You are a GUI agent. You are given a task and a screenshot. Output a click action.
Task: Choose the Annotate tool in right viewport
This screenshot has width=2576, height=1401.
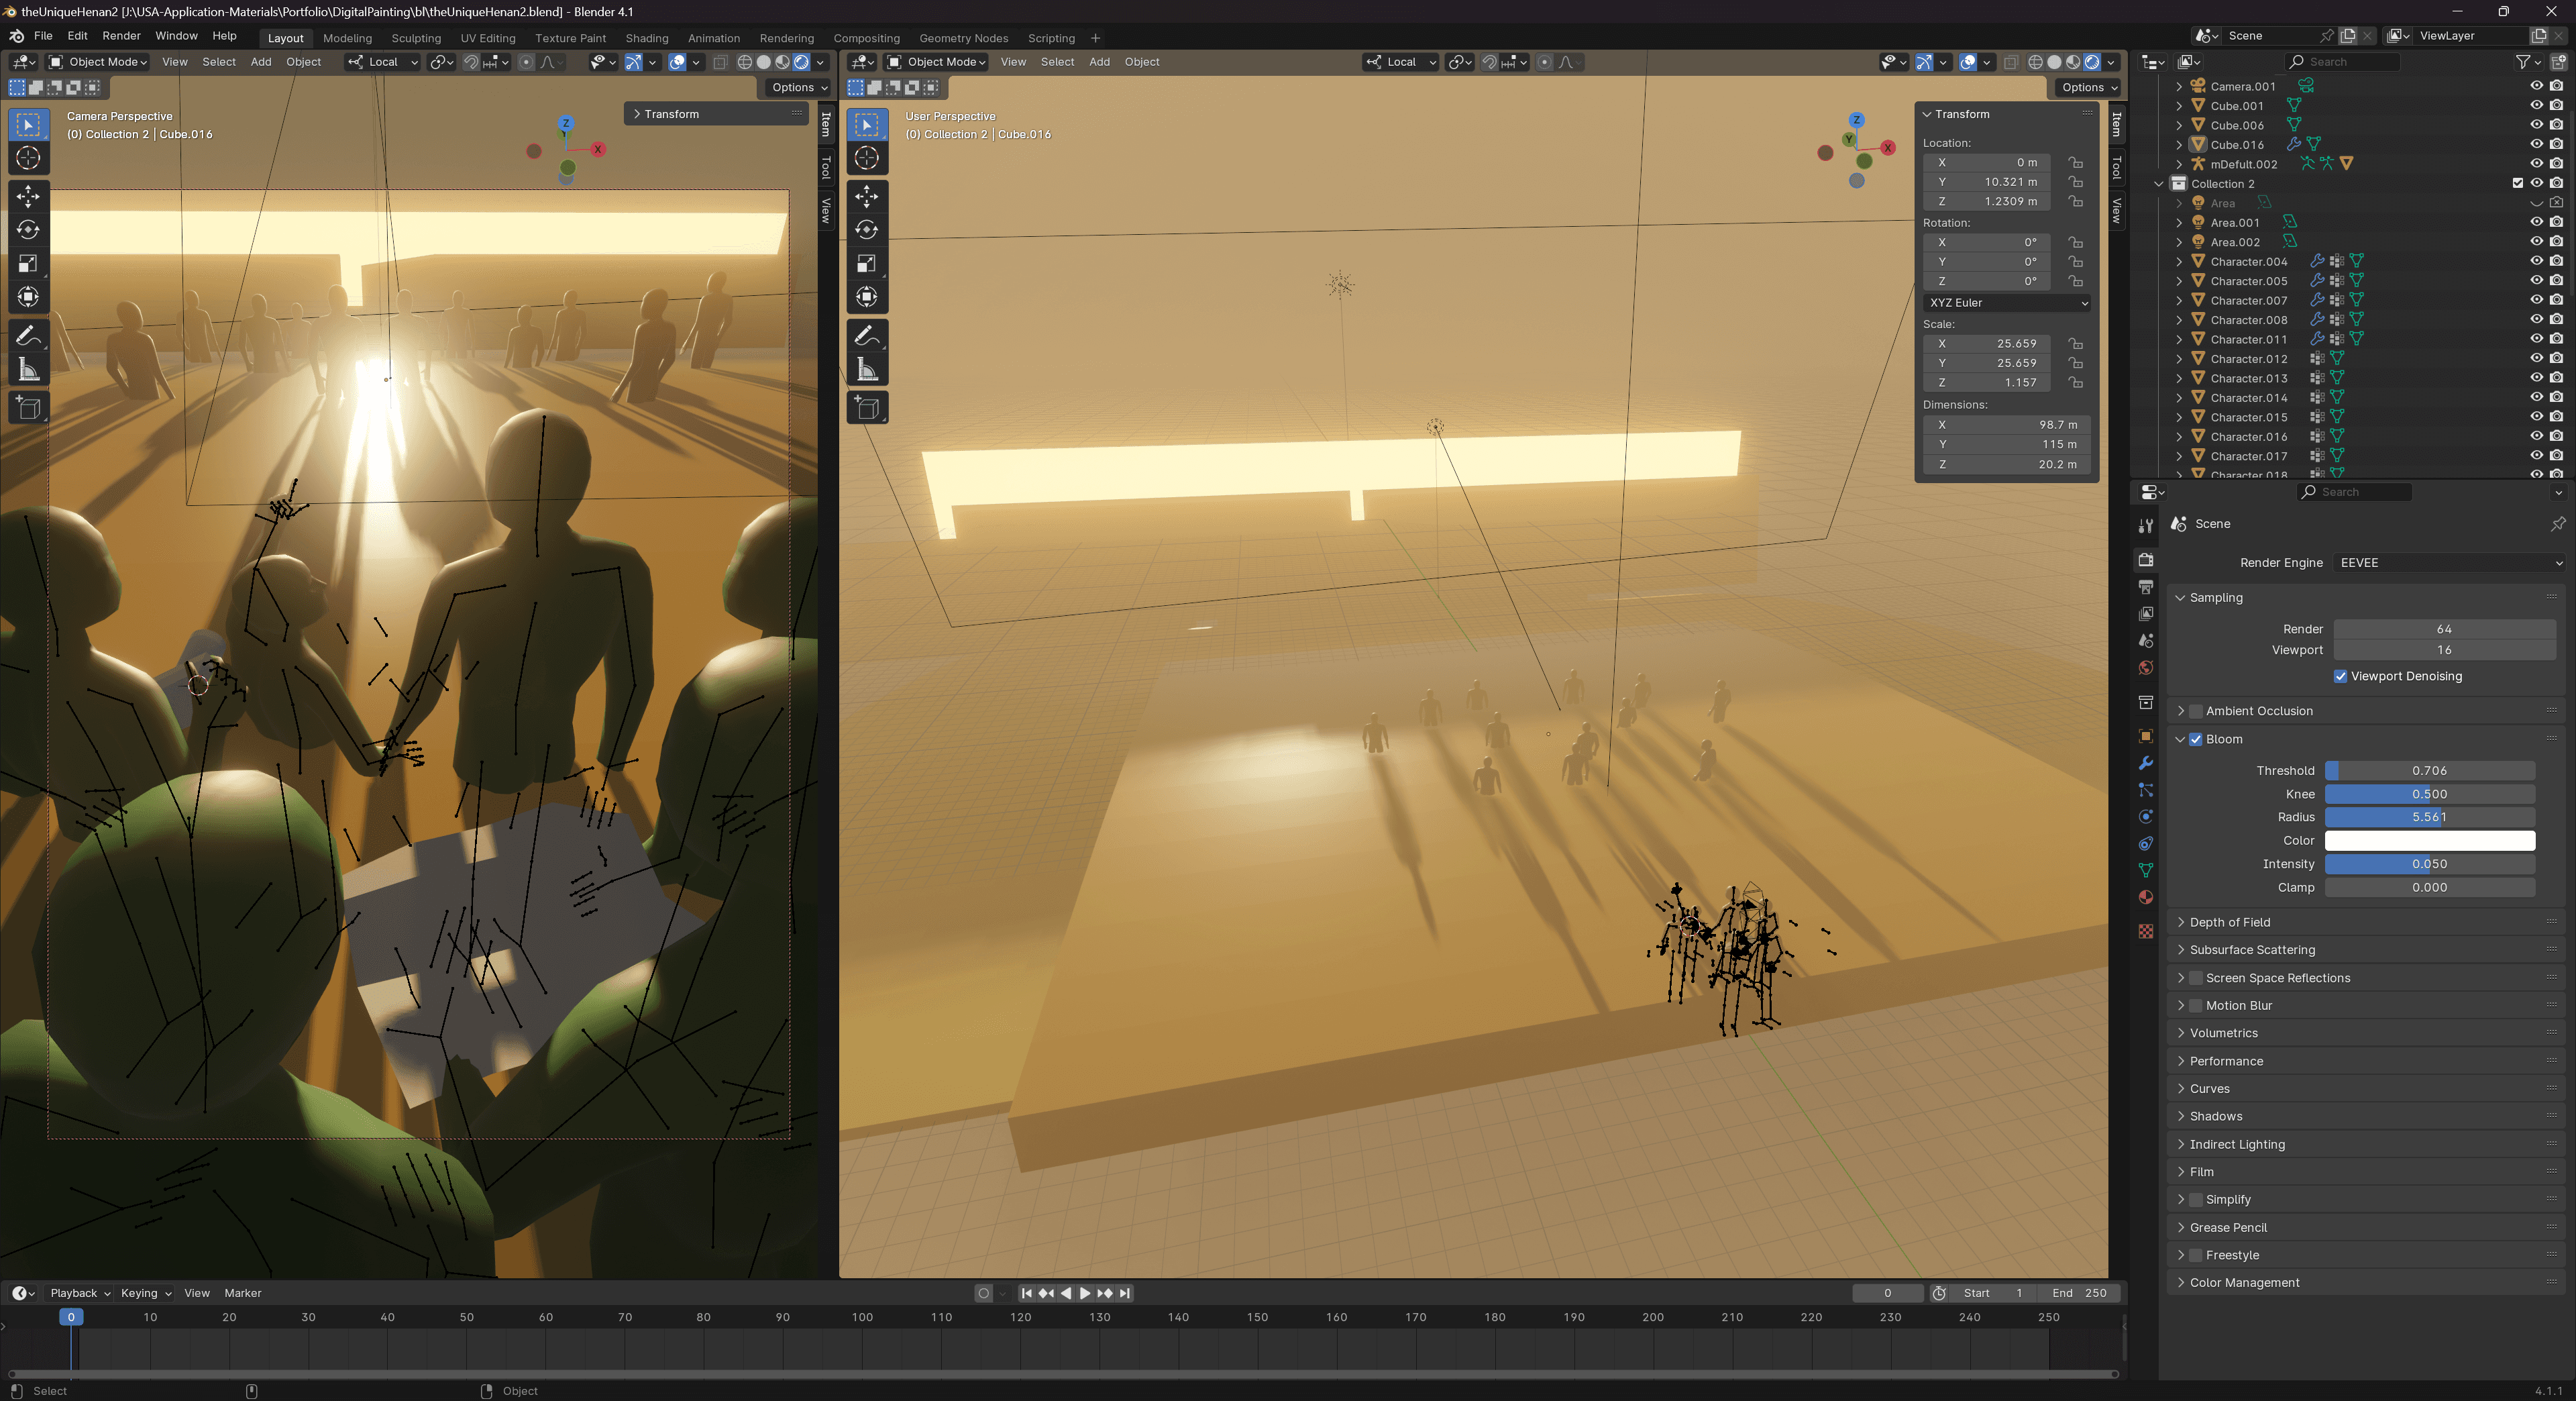pyautogui.click(x=867, y=336)
